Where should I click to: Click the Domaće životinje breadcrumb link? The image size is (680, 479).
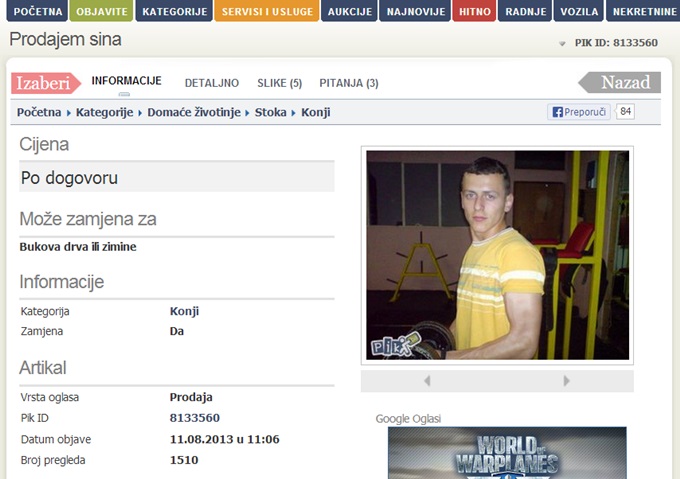[x=194, y=112]
